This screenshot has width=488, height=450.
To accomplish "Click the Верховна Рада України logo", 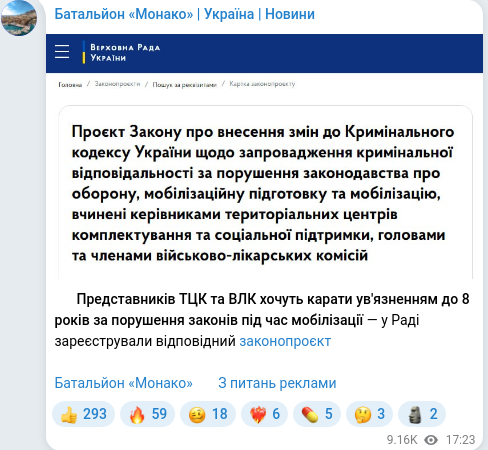I will (x=121, y=52).
